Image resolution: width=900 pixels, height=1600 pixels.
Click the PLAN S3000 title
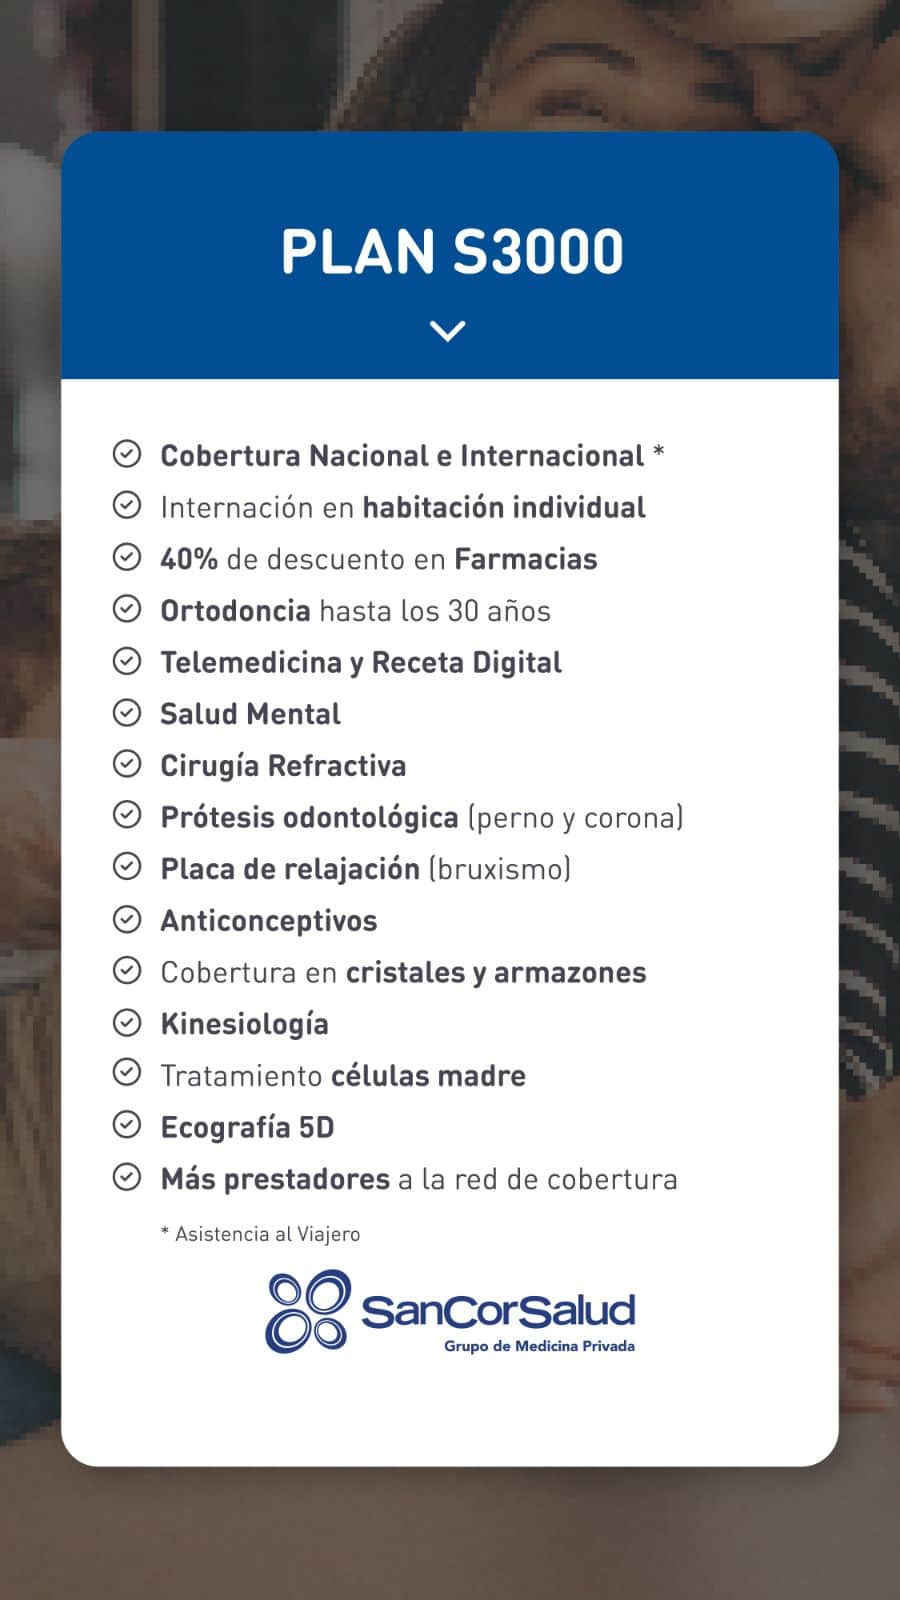[x=452, y=252]
